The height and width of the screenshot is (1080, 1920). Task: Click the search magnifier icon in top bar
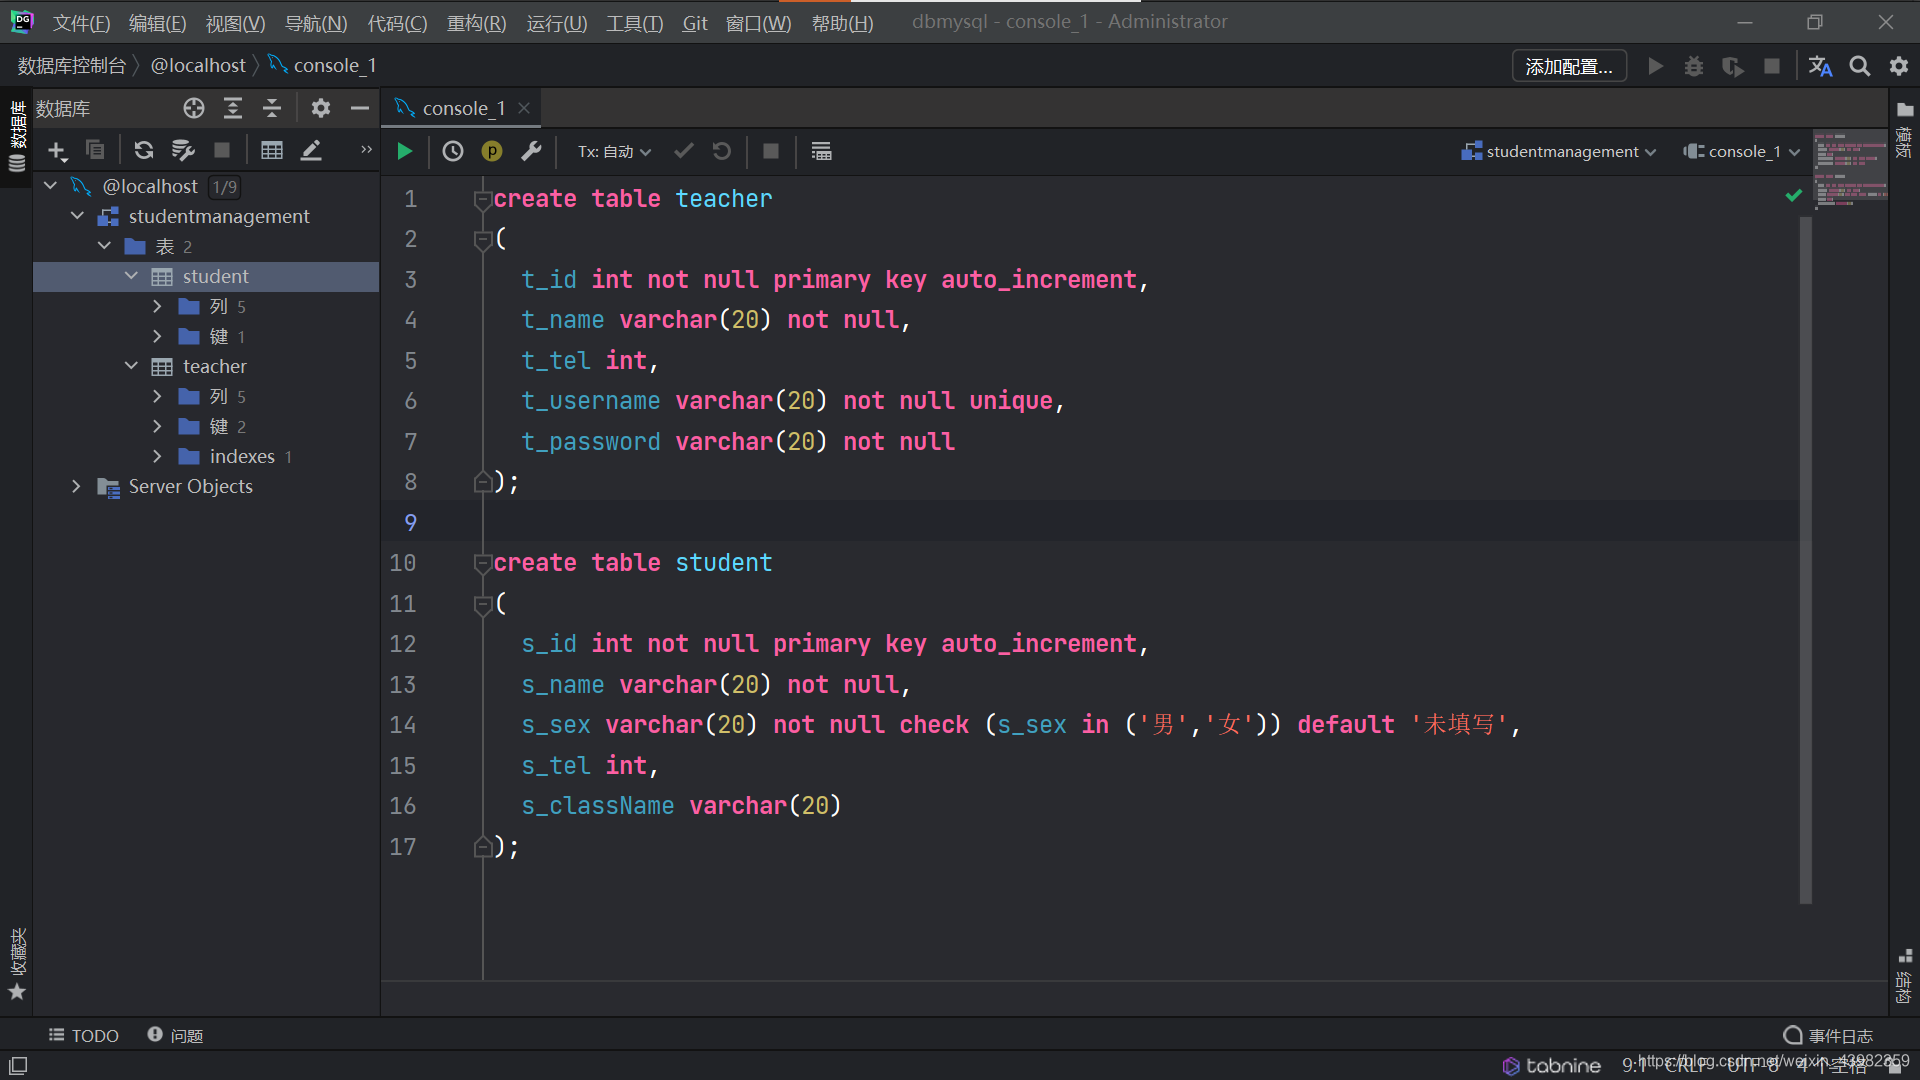point(1859,66)
